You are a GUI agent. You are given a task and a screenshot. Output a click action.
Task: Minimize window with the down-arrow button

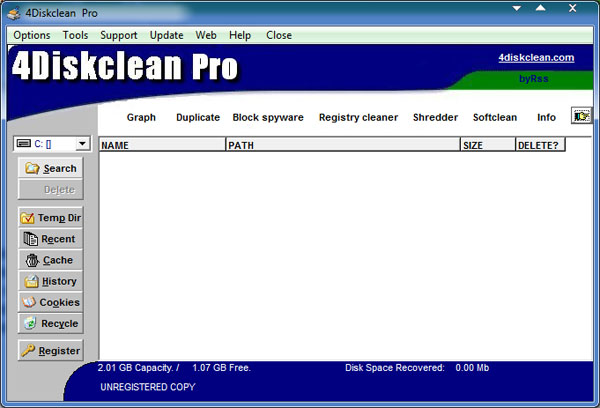[x=517, y=8]
